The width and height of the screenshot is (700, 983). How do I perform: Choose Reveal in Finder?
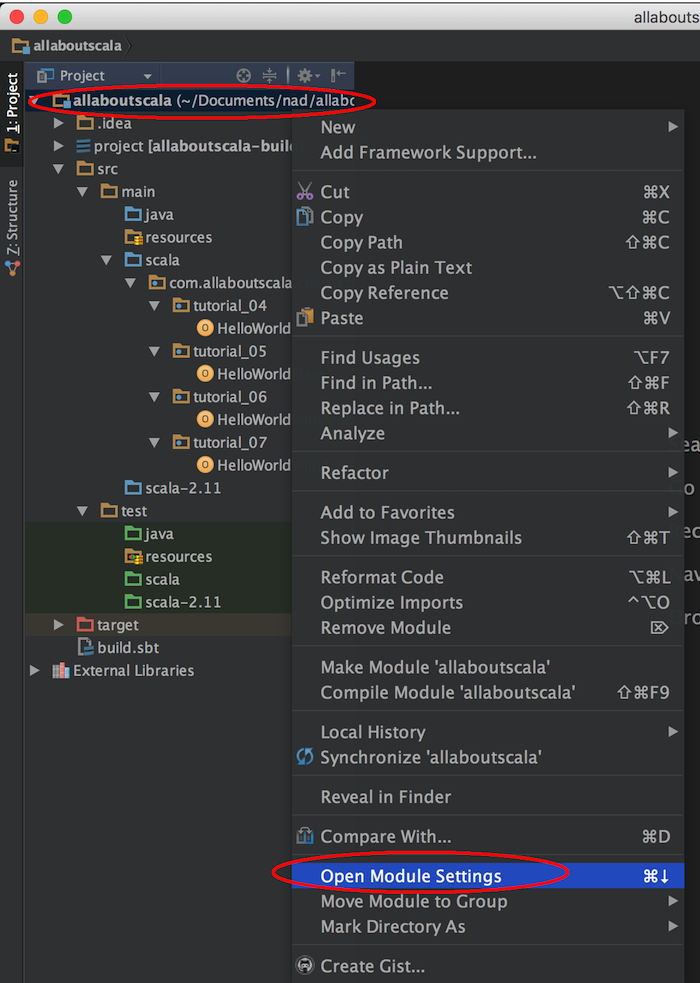point(488,796)
